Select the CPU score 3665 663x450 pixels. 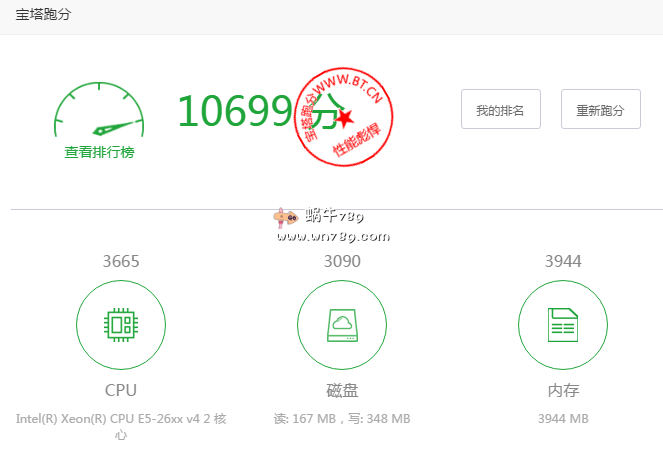(x=121, y=261)
